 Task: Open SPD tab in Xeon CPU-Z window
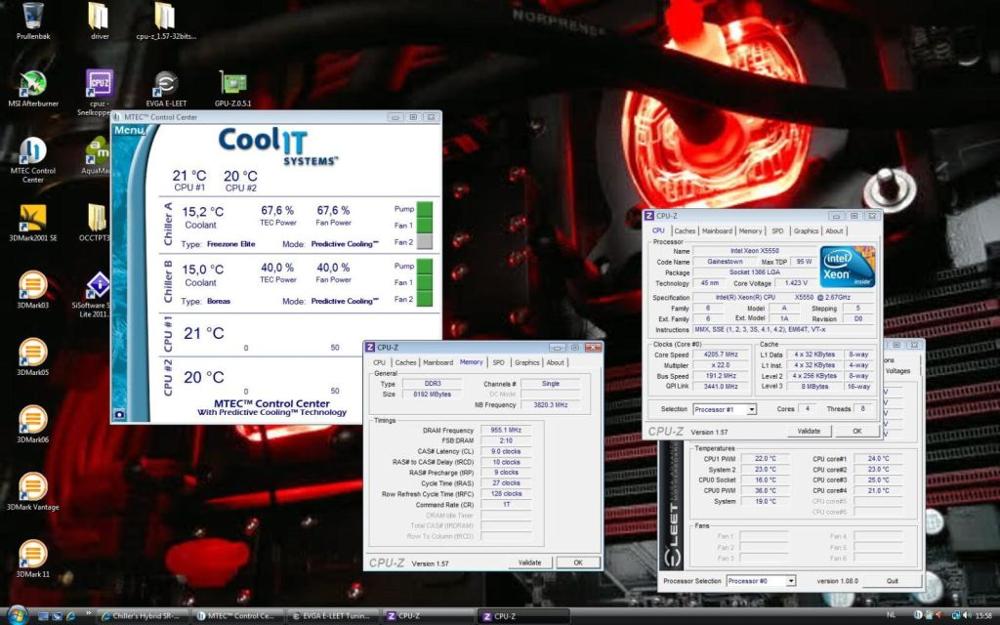tap(777, 231)
